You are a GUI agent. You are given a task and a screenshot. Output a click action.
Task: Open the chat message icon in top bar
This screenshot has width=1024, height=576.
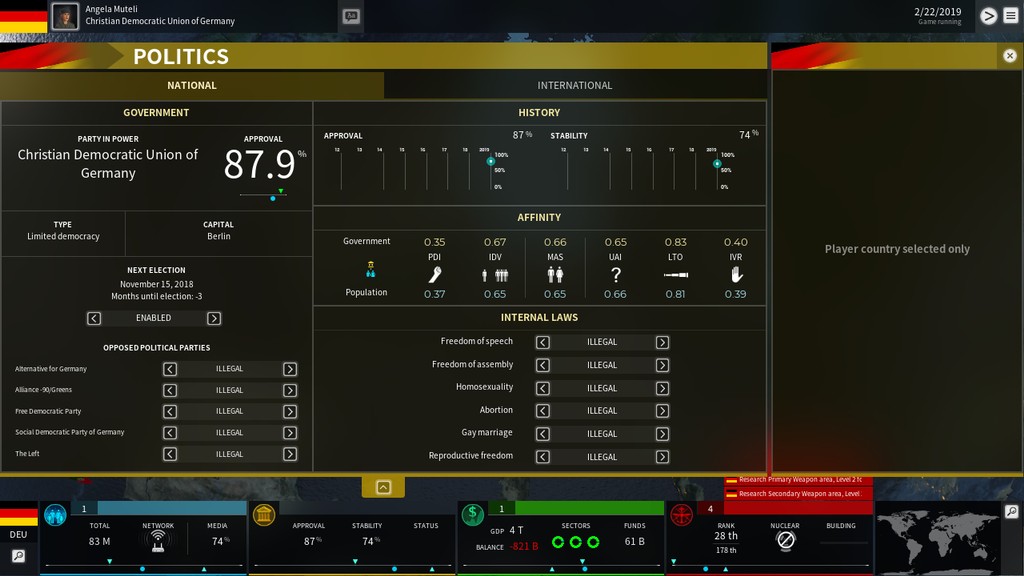351,16
